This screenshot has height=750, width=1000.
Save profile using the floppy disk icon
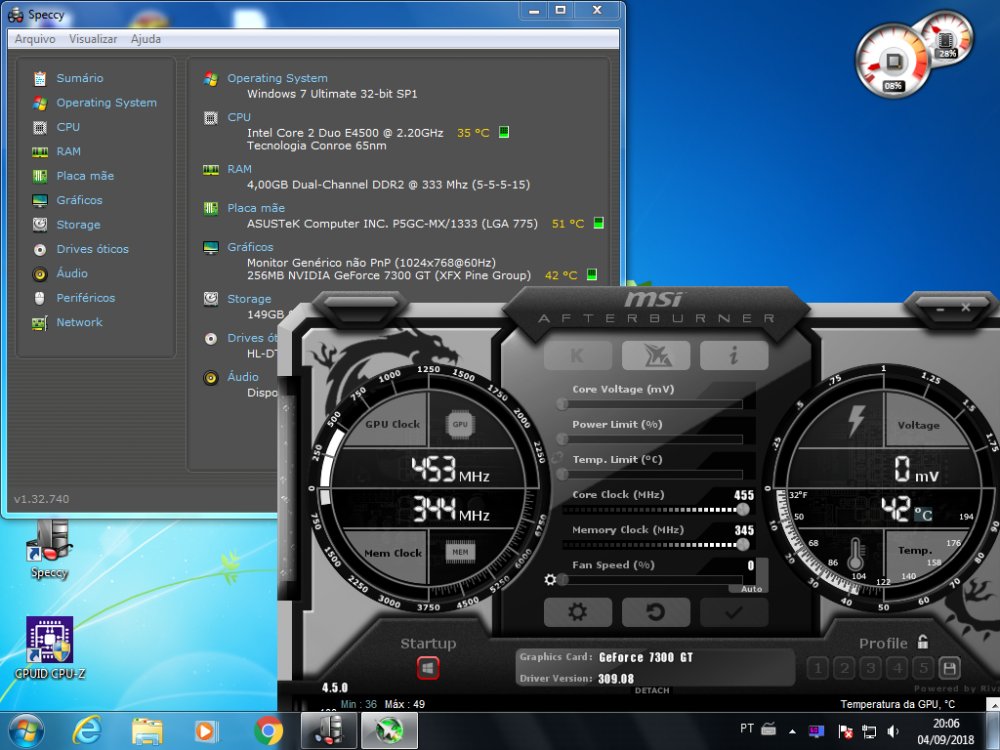[x=949, y=668]
